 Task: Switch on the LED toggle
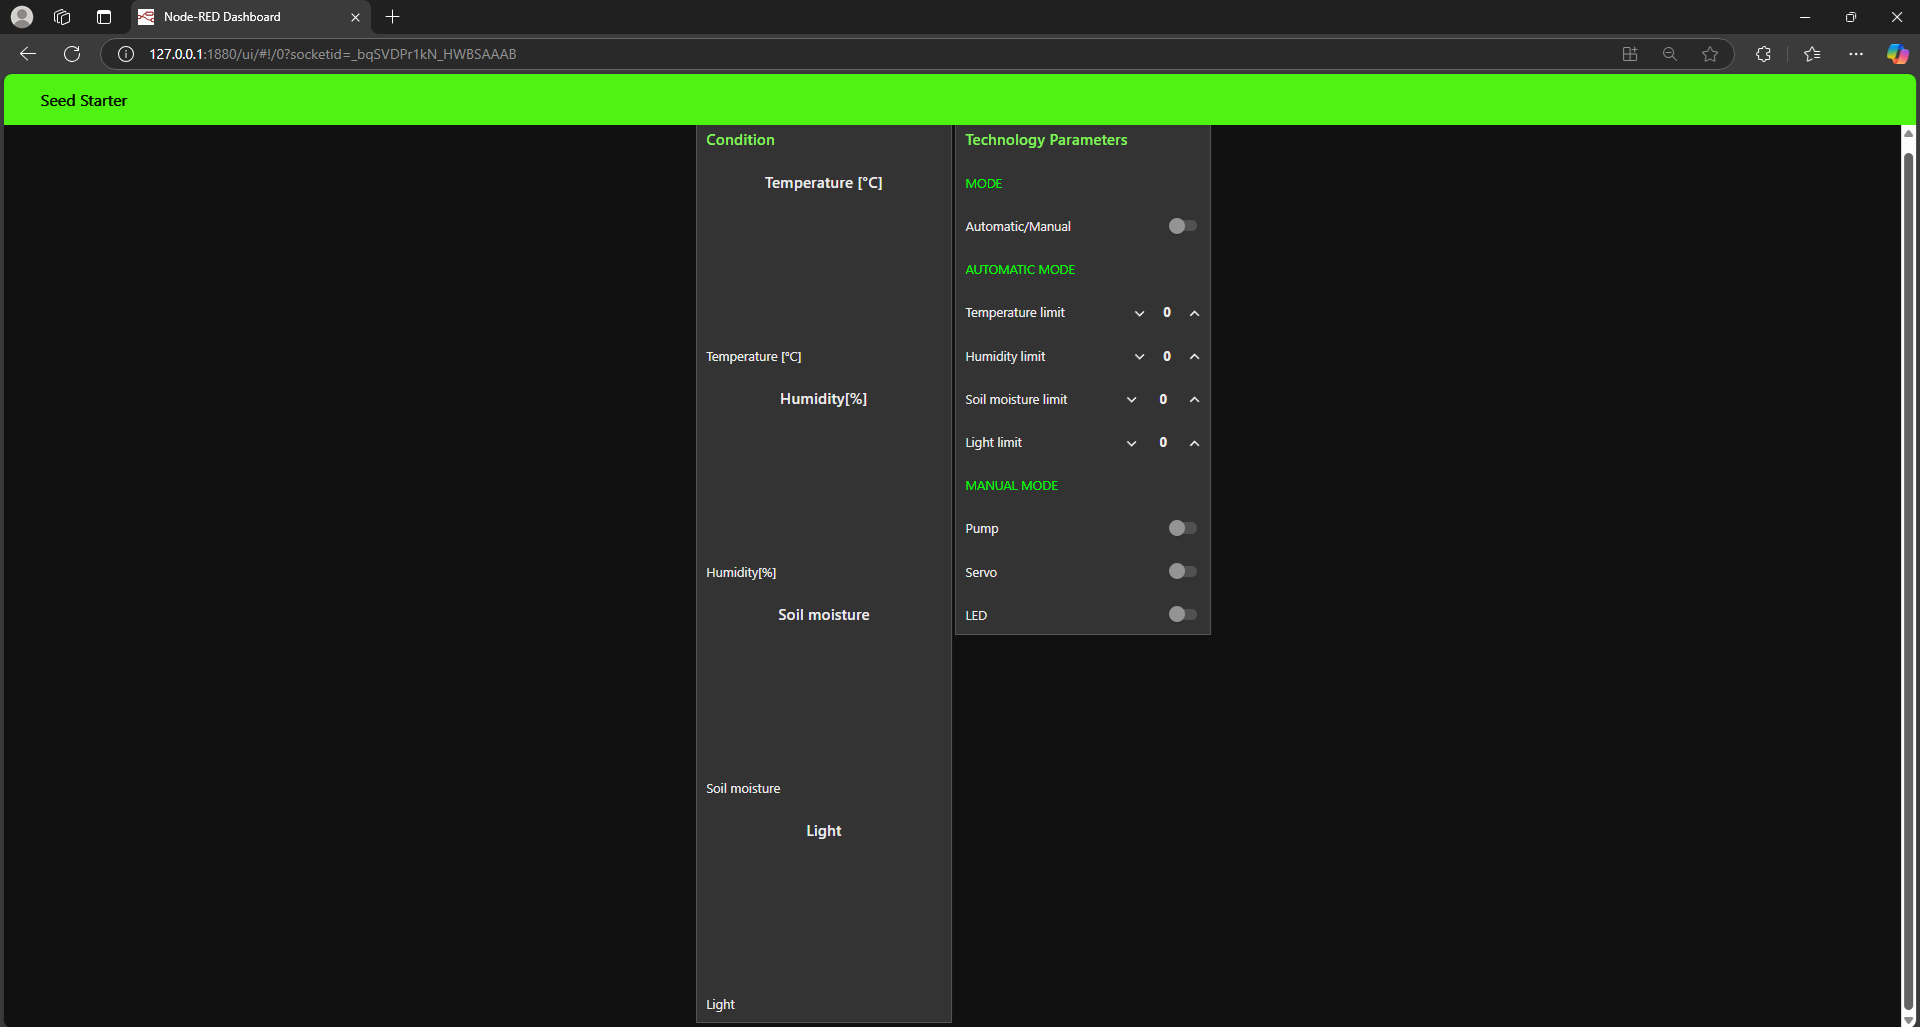[x=1182, y=615]
